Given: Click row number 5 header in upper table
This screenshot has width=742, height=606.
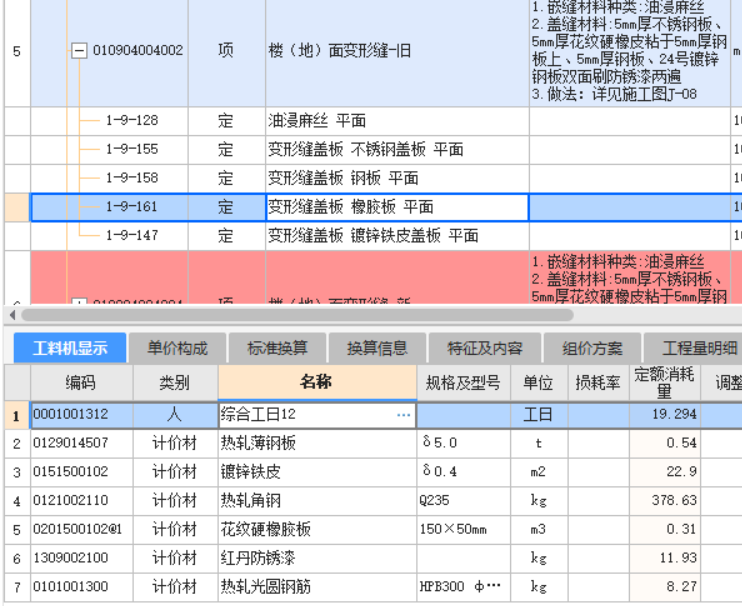Looking at the screenshot, I should 17,51.
